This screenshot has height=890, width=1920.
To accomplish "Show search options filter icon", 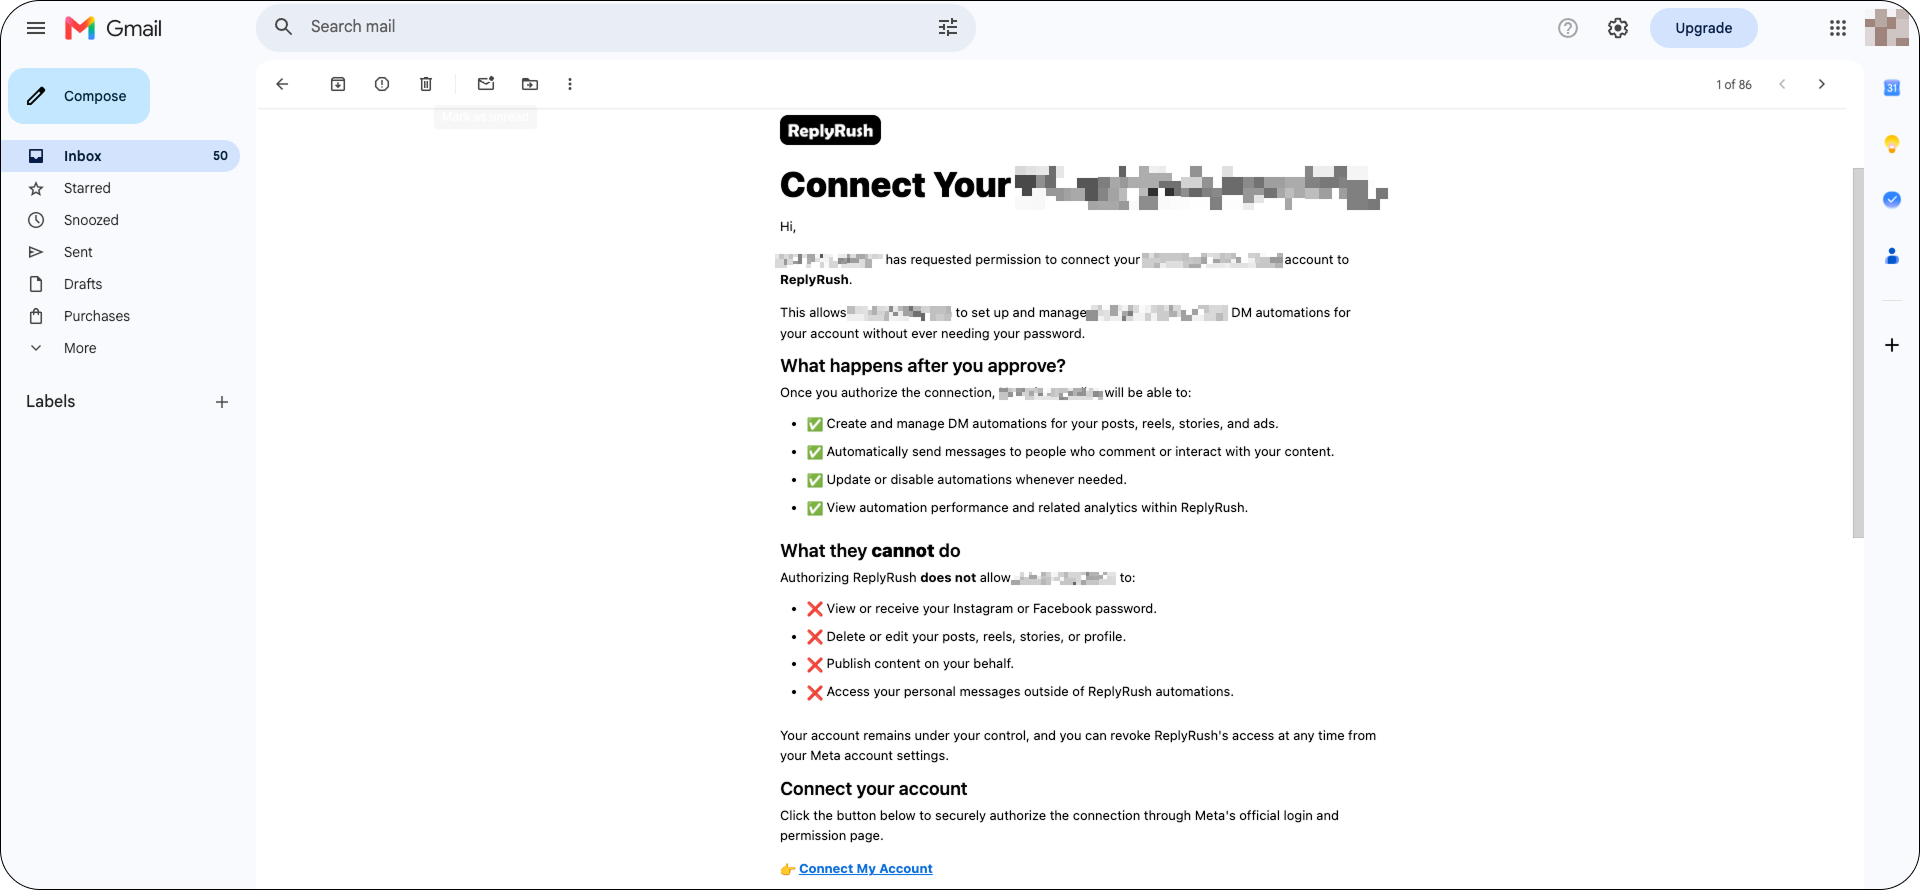I will pos(948,27).
